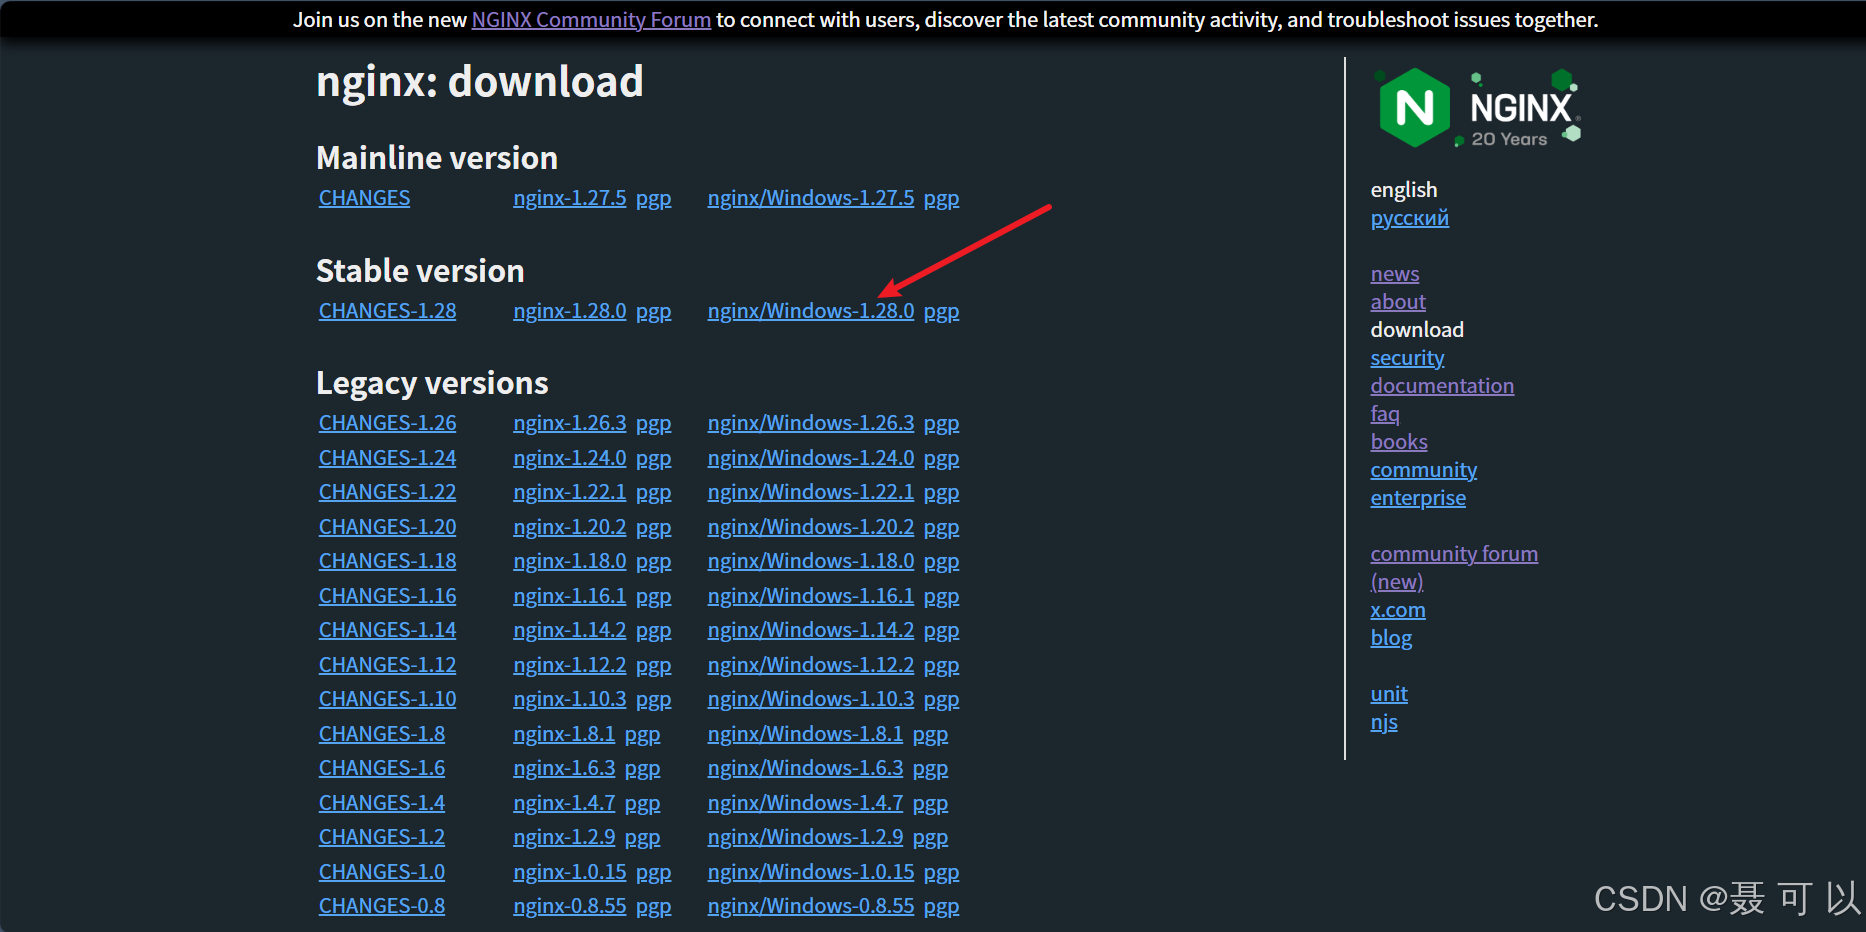Open CHANGES-1.12 link
1866x932 pixels.
(387, 665)
